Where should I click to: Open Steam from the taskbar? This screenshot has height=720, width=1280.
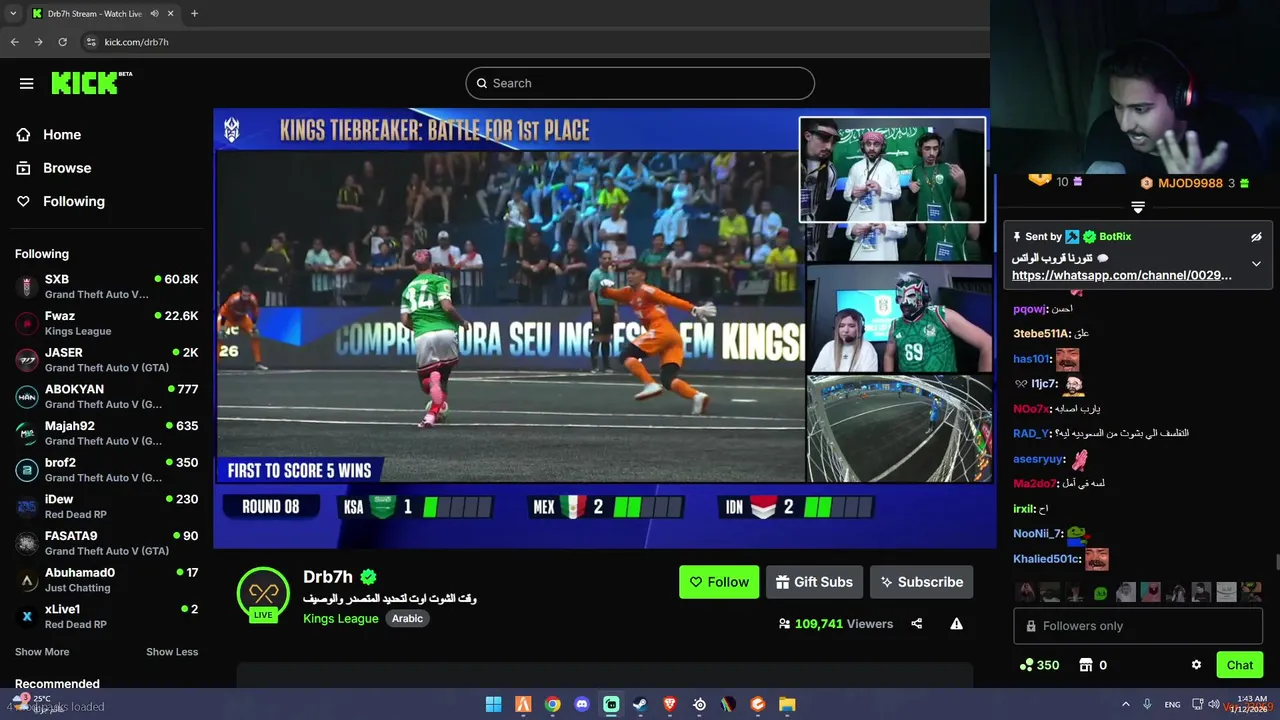(x=640, y=705)
